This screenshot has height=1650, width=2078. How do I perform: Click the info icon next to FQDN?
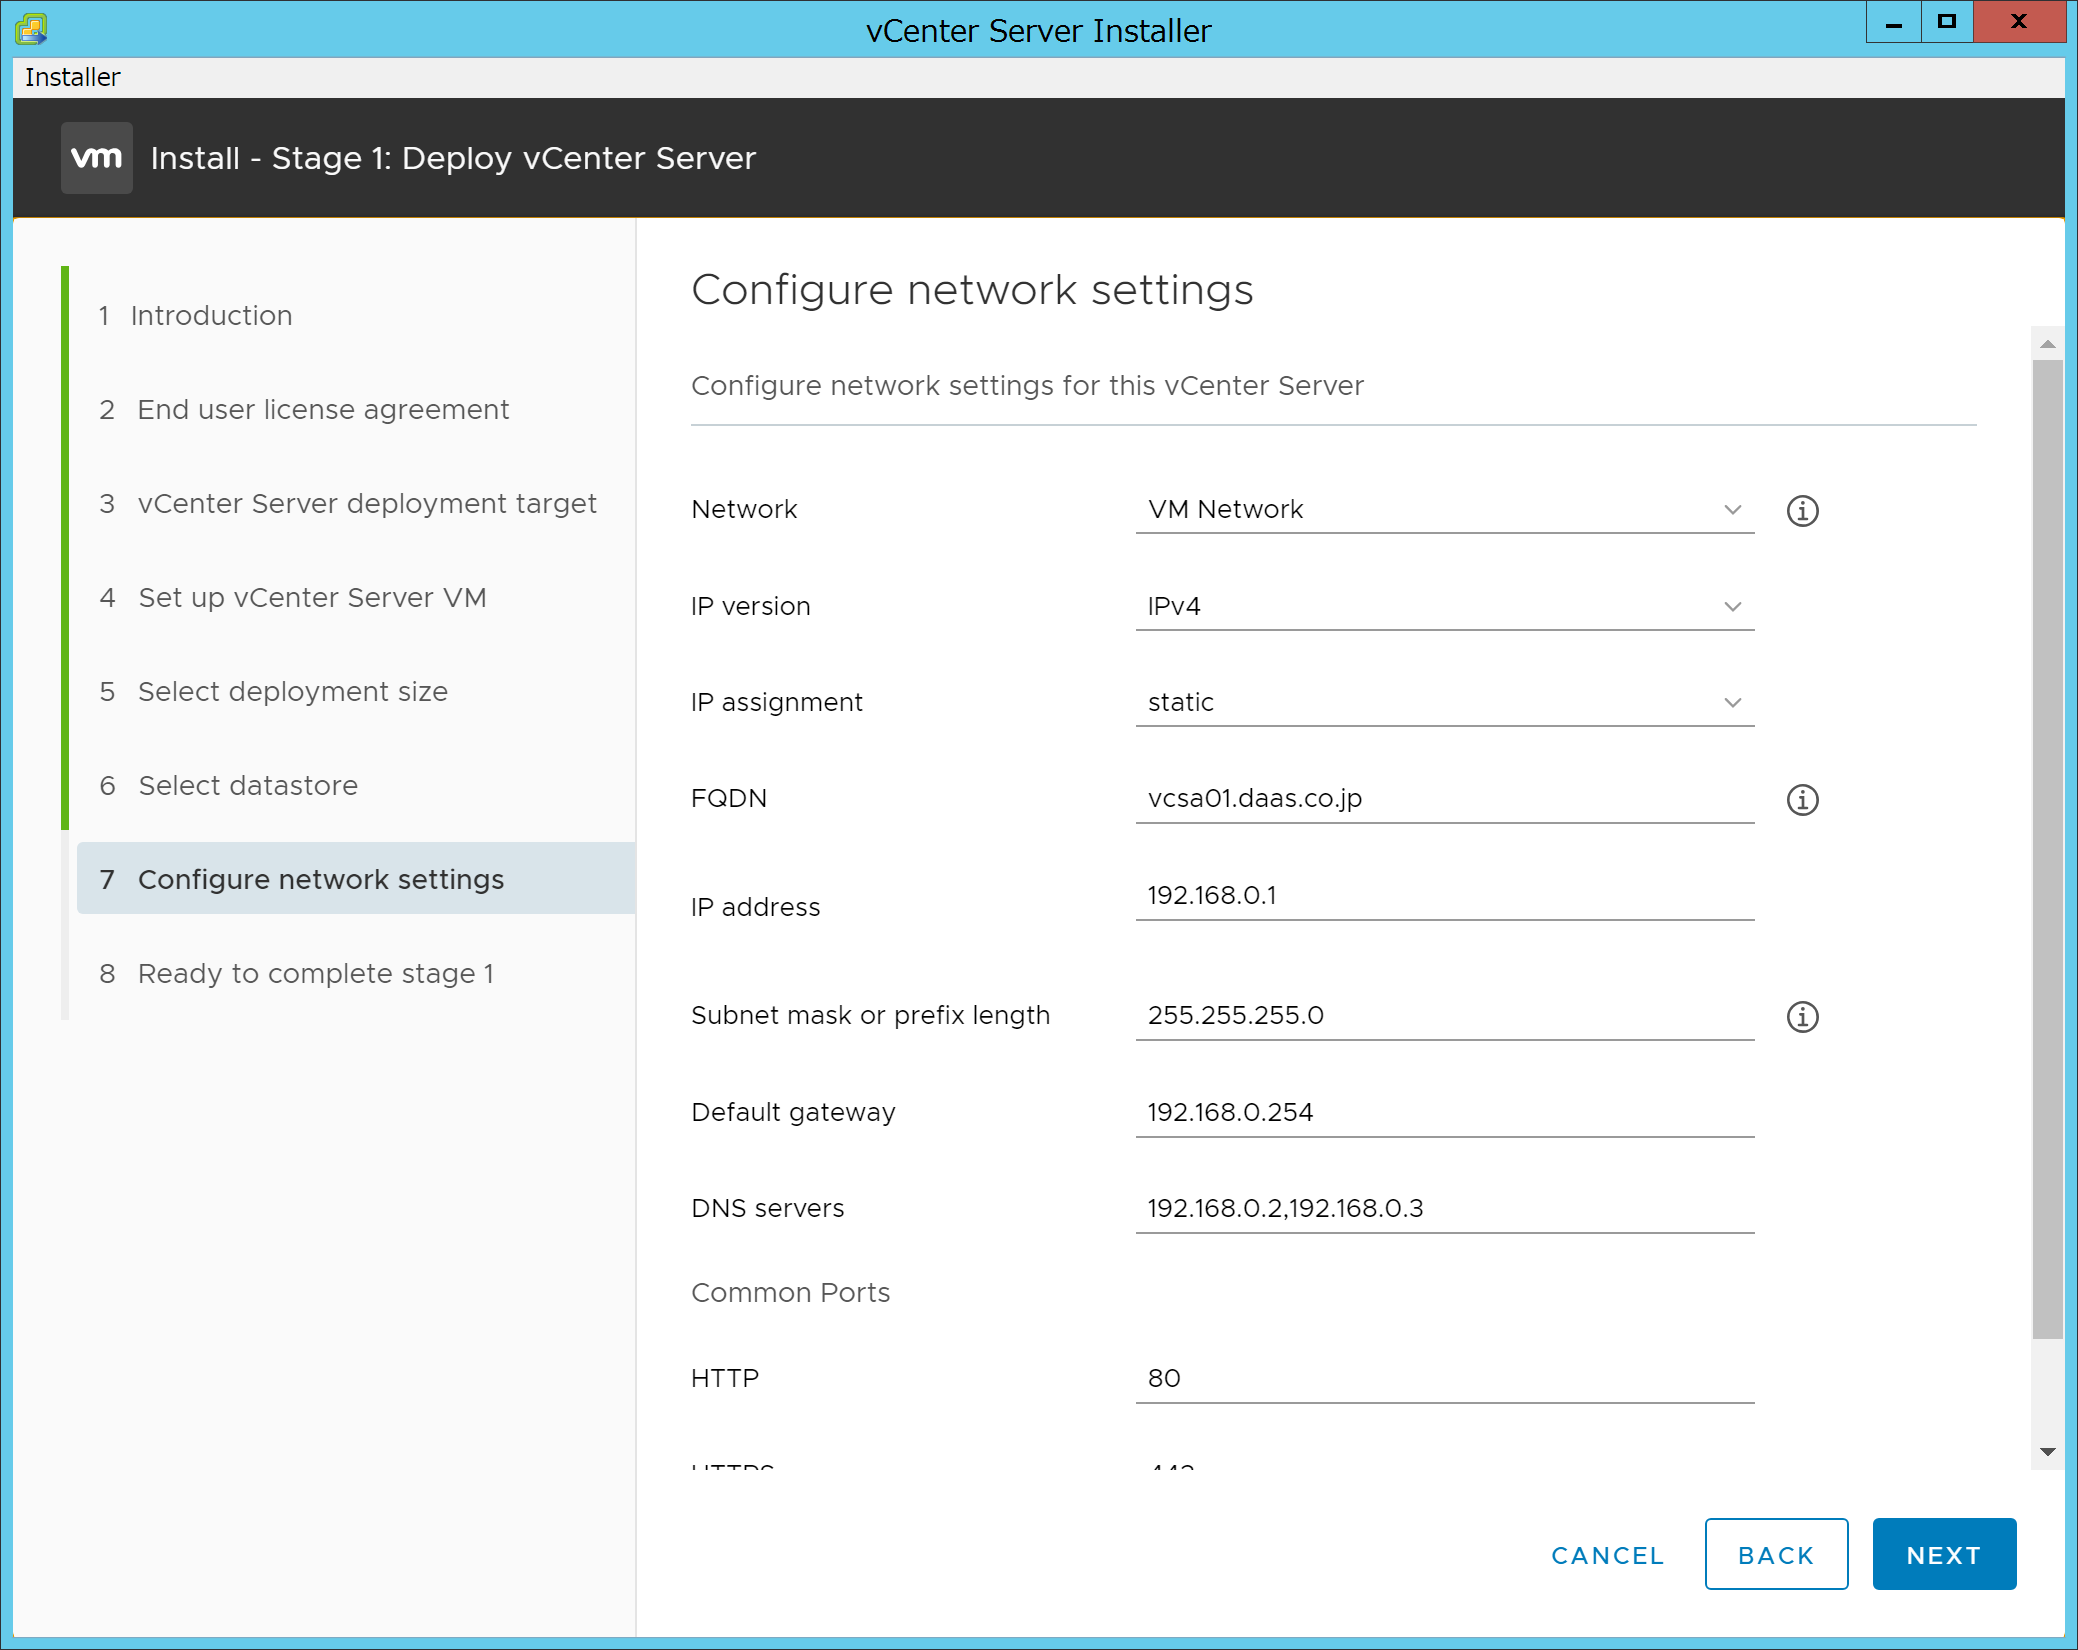click(x=1802, y=800)
